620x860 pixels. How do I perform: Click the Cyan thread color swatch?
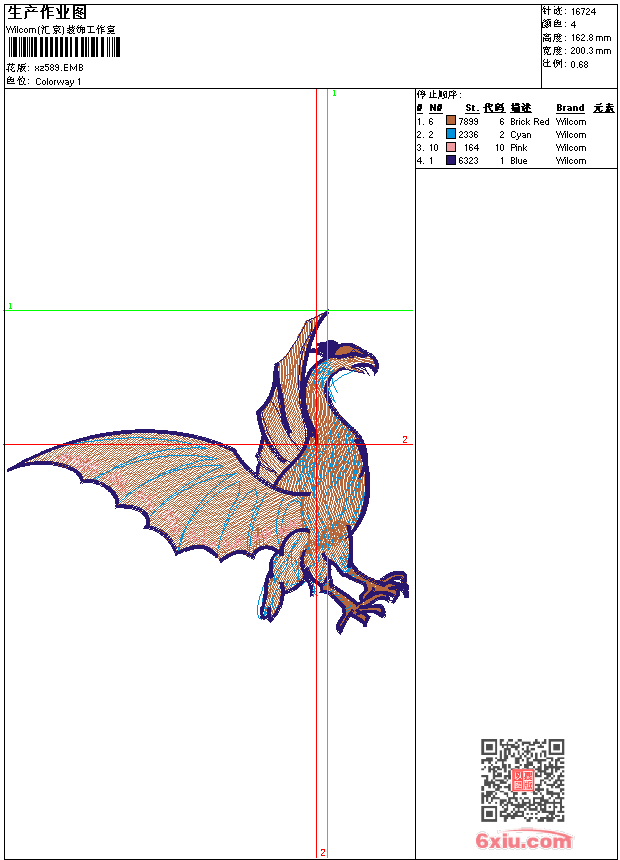point(451,135)
